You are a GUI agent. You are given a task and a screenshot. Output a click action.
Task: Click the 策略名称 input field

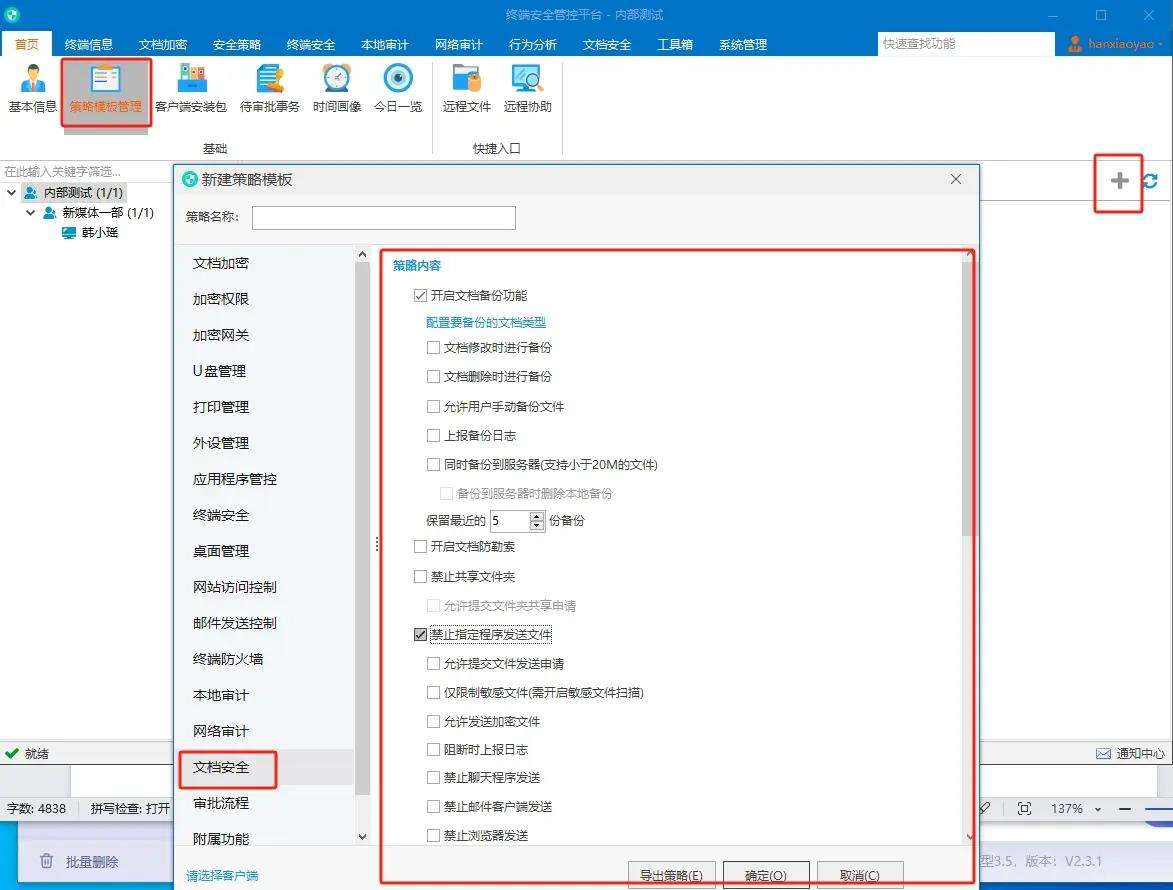(x=384, y=218)
